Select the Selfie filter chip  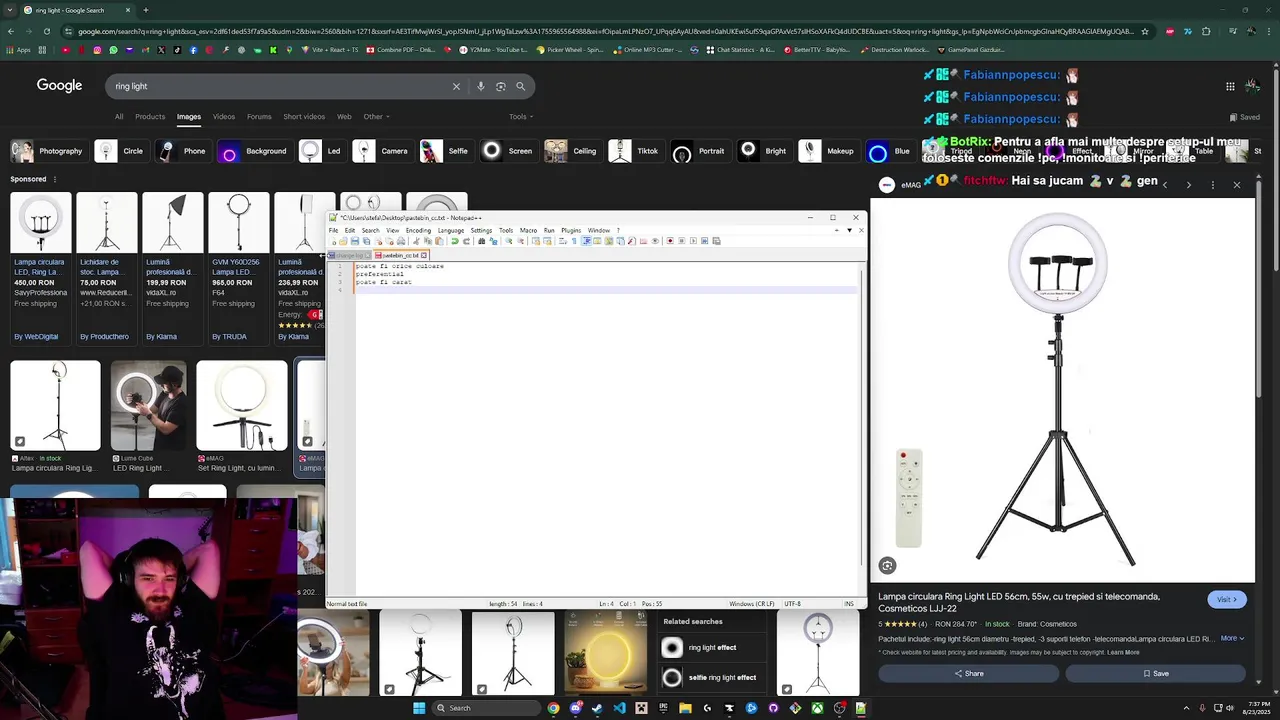click(445, 151)
